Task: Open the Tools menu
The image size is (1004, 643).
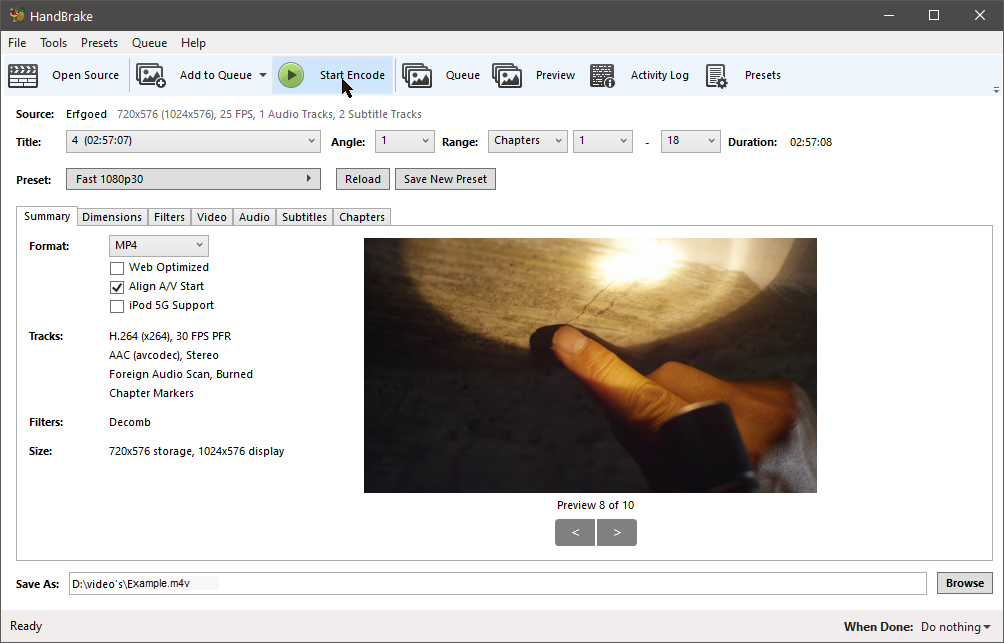Action: click(x=54, y=43)
